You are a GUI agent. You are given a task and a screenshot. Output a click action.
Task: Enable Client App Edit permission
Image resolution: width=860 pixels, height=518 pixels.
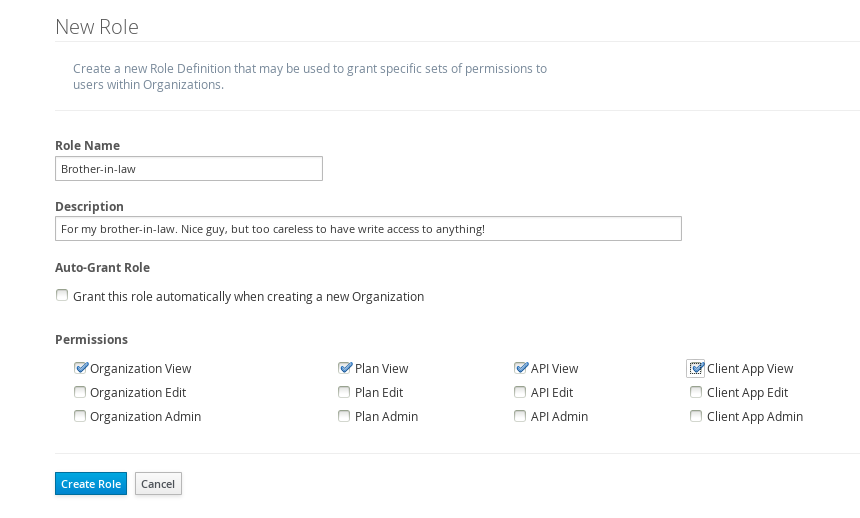(697, 392)
